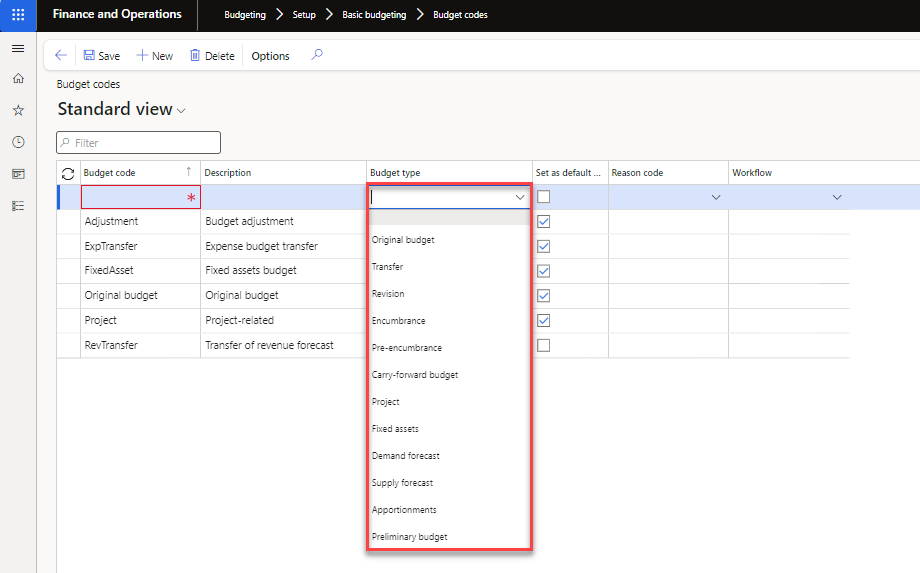The width and height of the screenshot is (920, 573).
Task: Open the Options menu
Action: pos(270,56)
